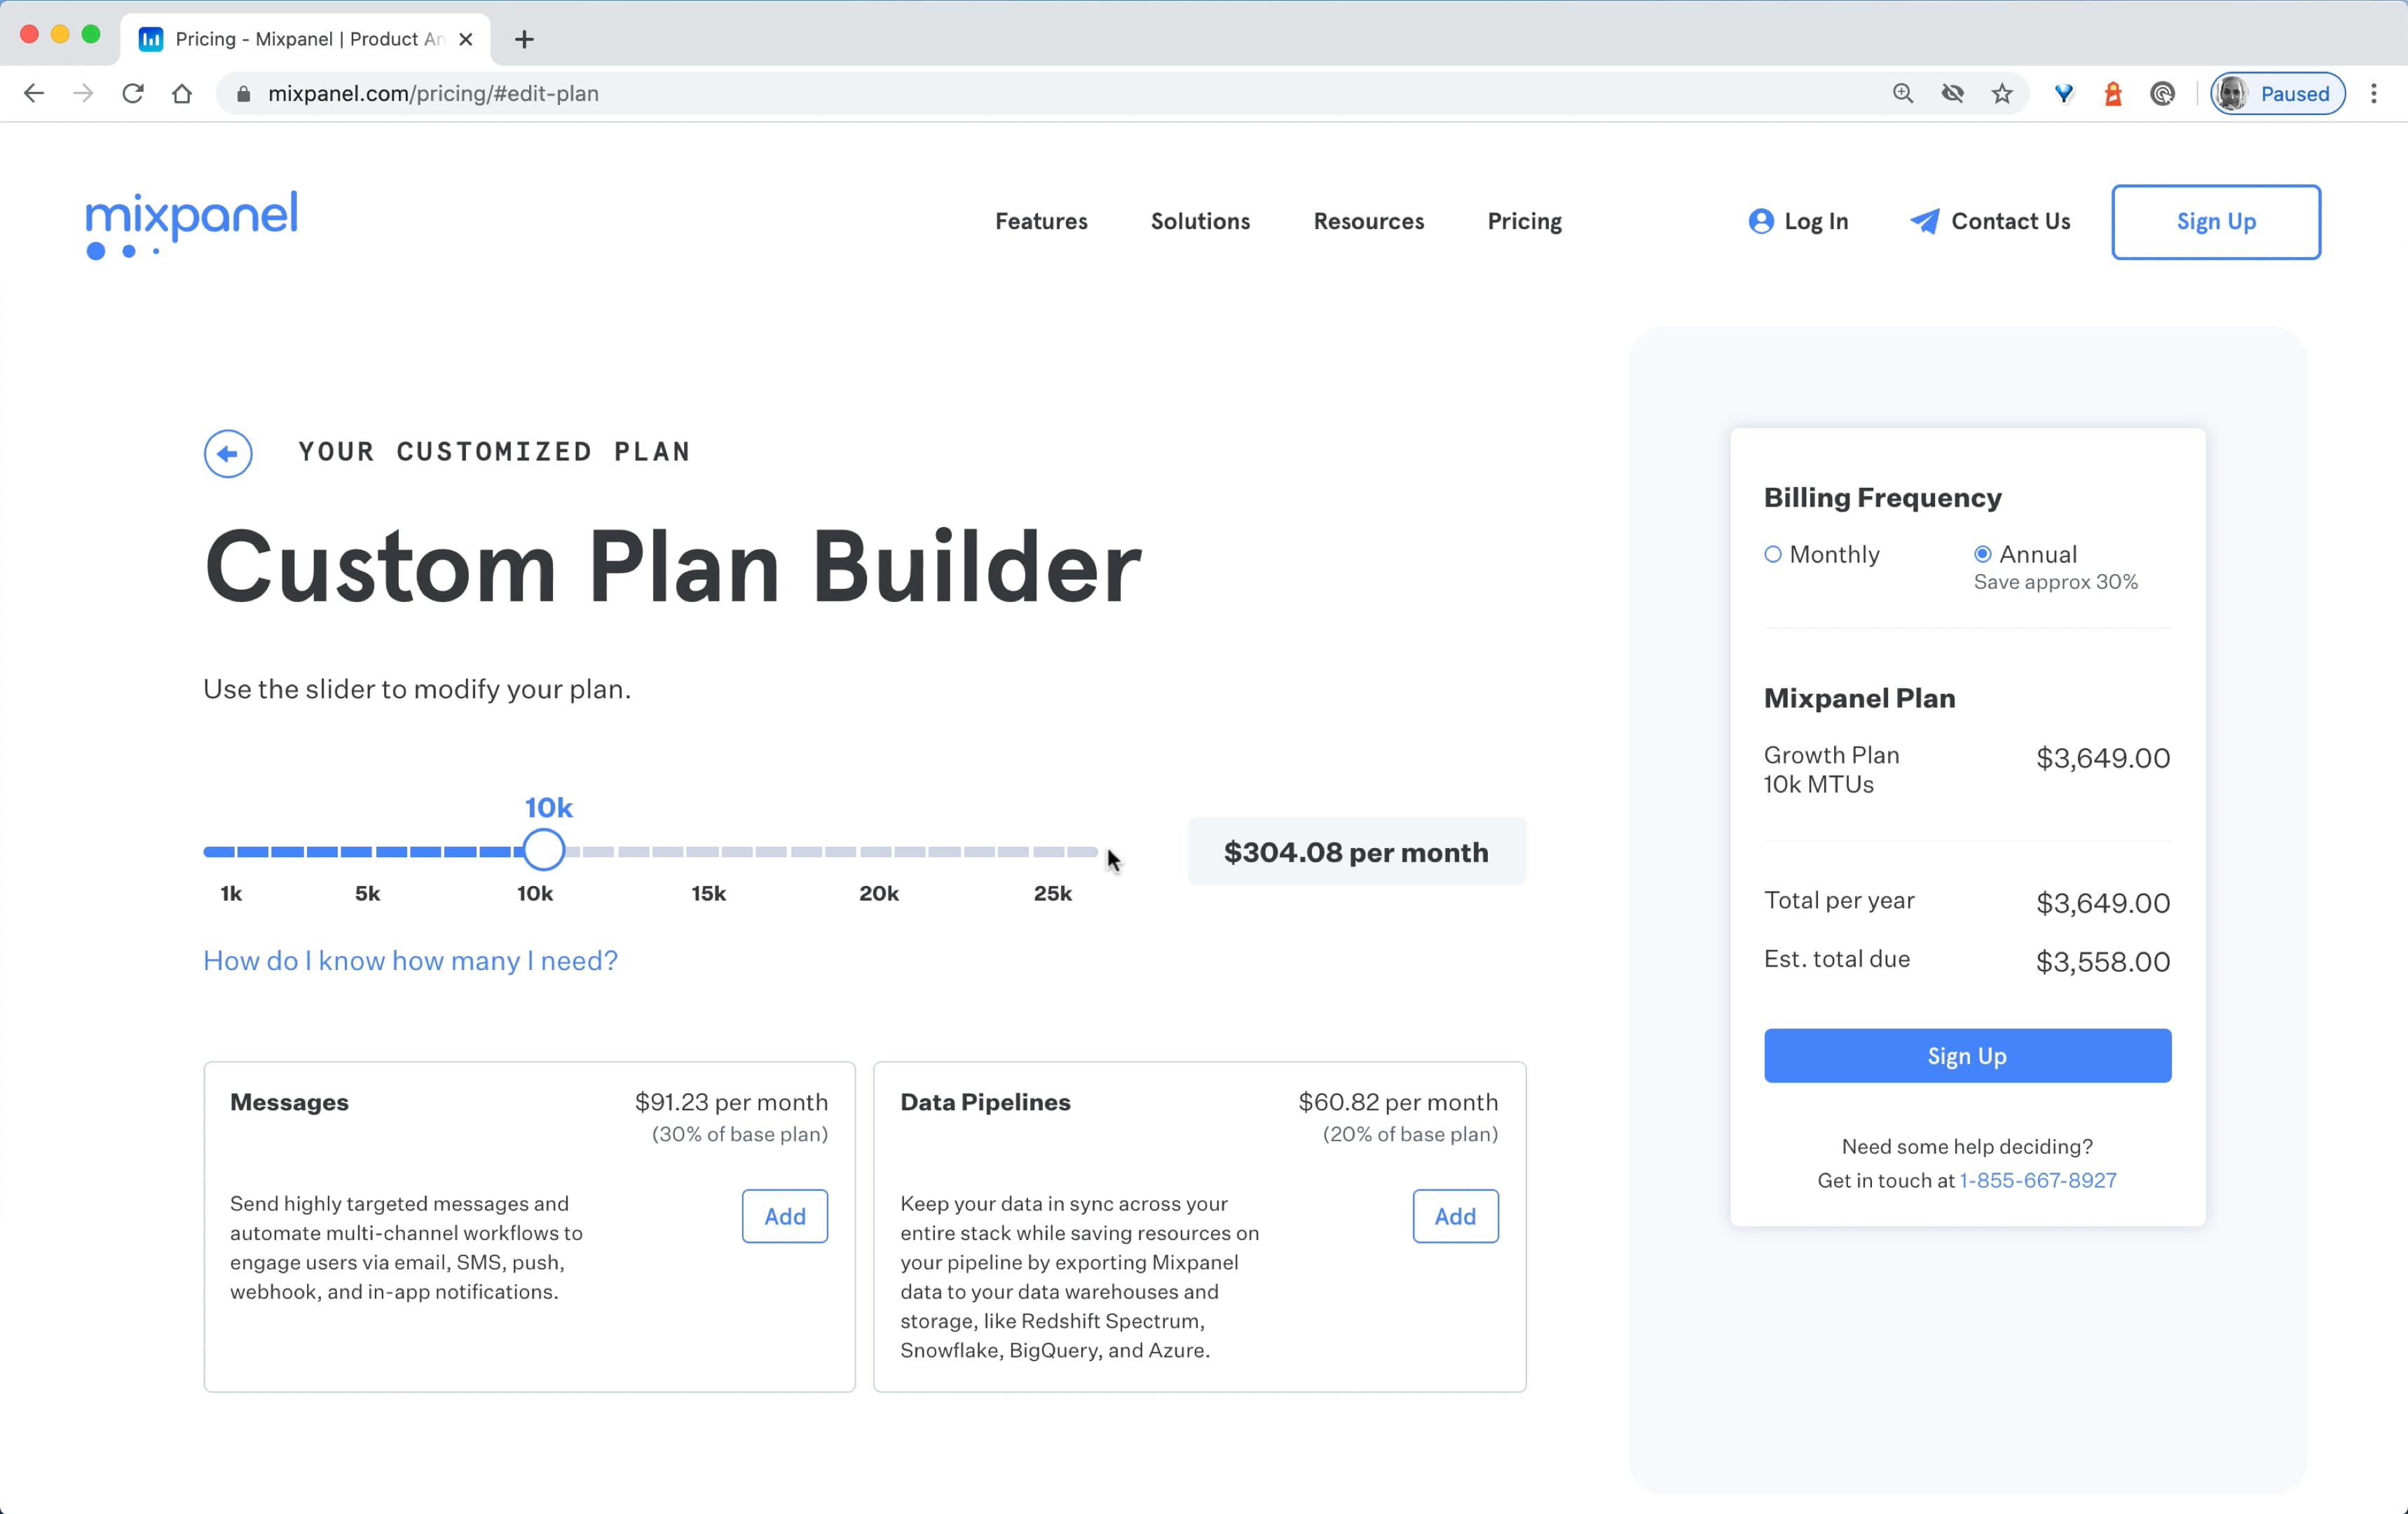
Task: Go to the Pricing nav item
Action: [x=1524, y=221]
